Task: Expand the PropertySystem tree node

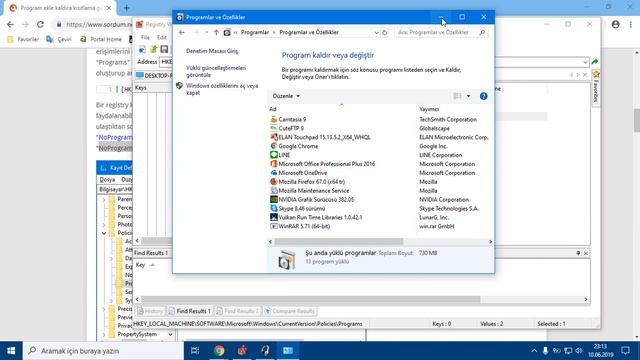Action: tap(104, 334)
